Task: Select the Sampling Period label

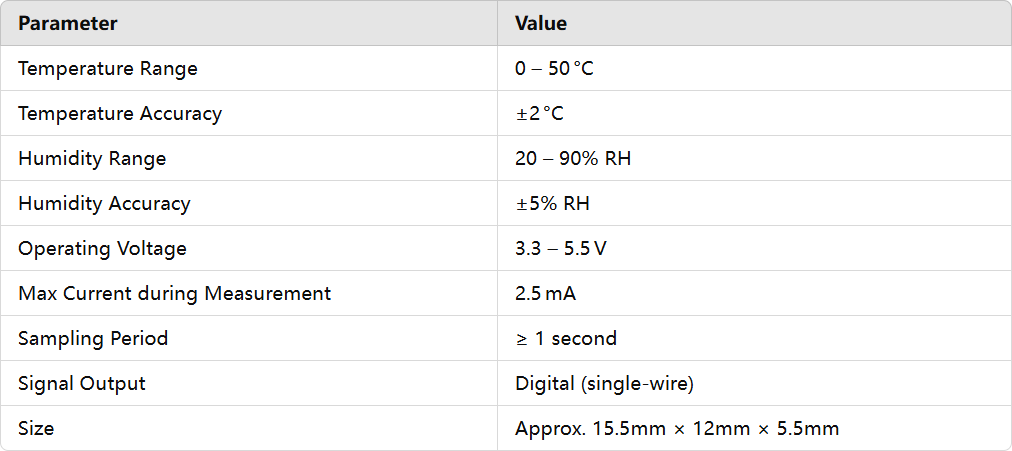Action: point(93,338)
